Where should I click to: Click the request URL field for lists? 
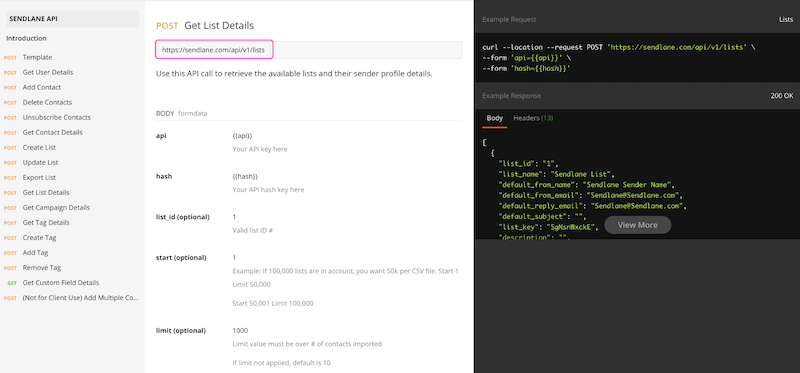[309, 50]
